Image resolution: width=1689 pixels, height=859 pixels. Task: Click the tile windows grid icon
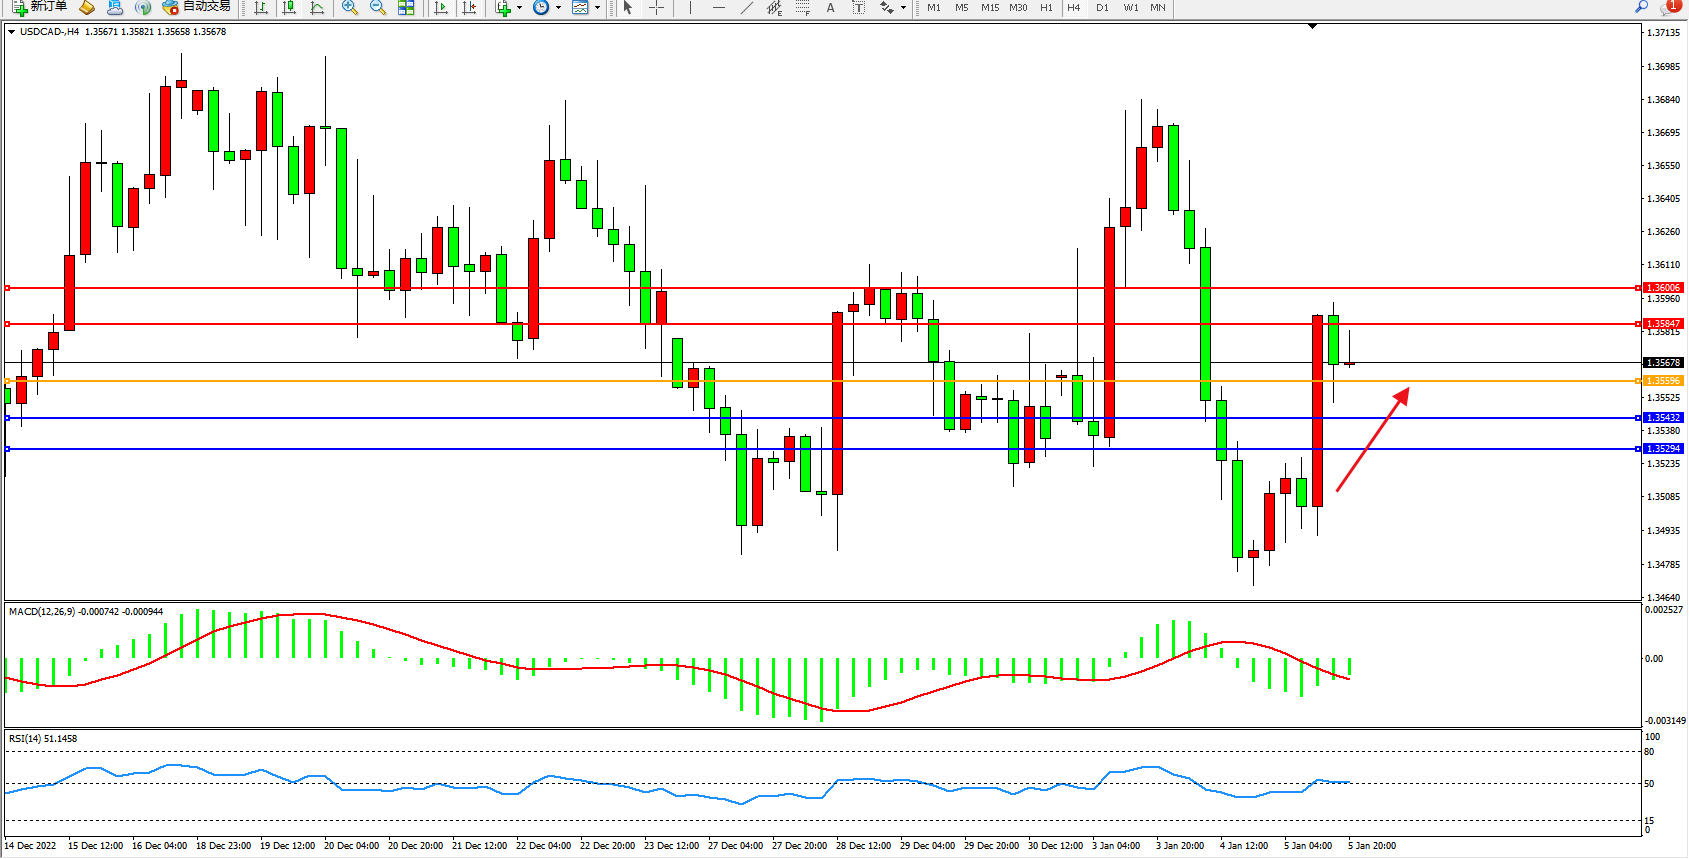[x=406, y=8]
